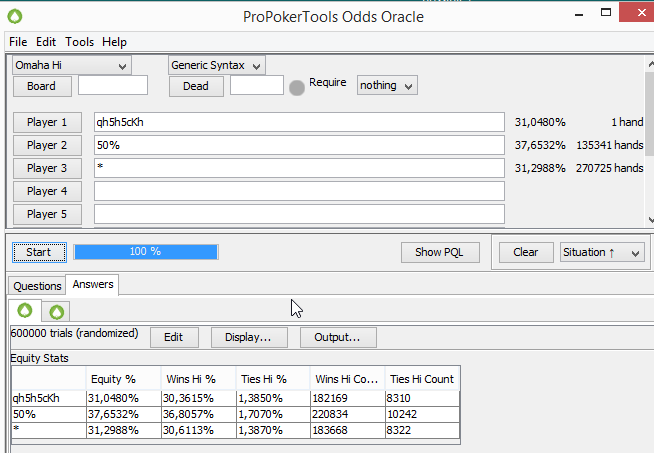Open the File menu

tap(18, 42)
